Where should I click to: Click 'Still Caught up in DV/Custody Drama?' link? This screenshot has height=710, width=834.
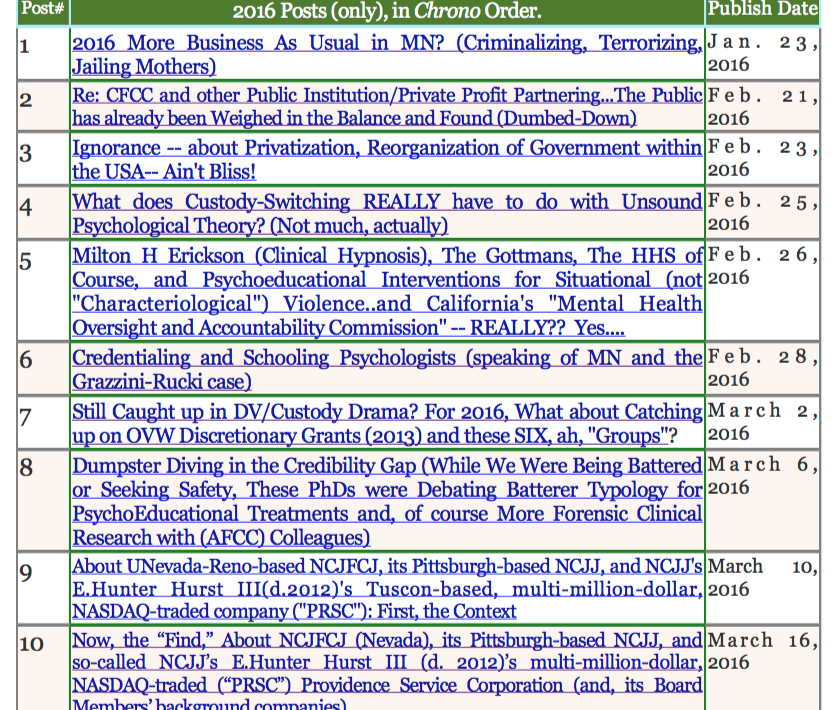(386, 412)
